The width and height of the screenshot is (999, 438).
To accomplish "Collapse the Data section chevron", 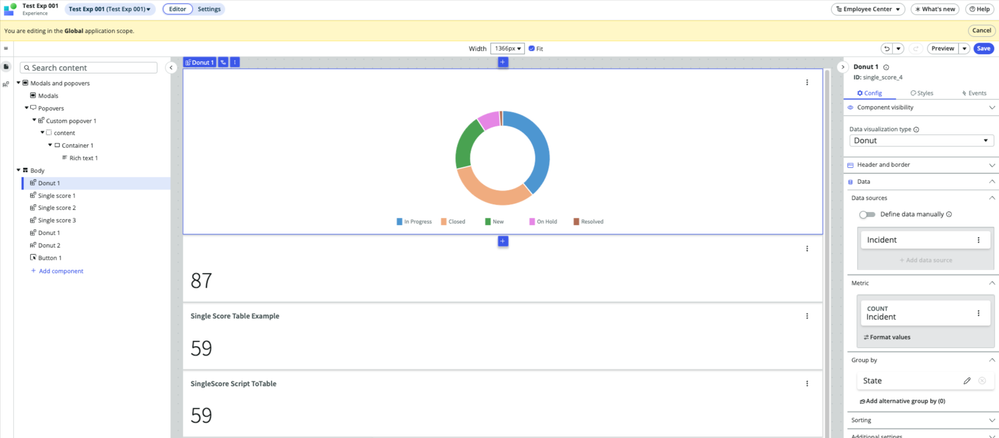I will tap(991, 182).
